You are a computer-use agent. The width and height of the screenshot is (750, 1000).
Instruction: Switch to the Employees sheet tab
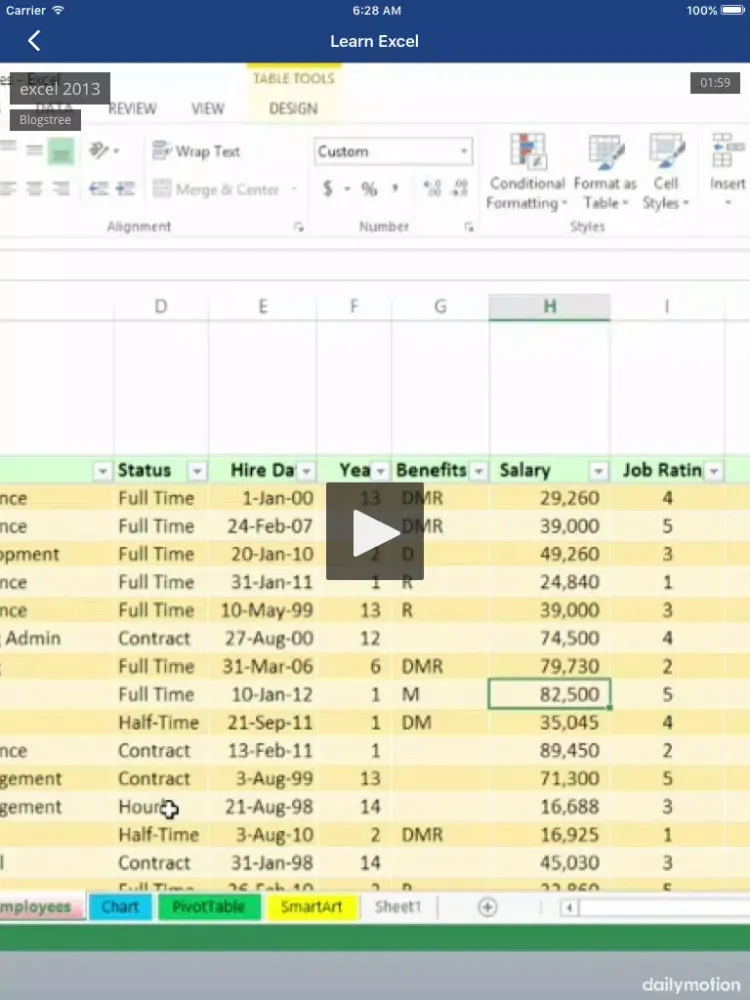[40, 907]
